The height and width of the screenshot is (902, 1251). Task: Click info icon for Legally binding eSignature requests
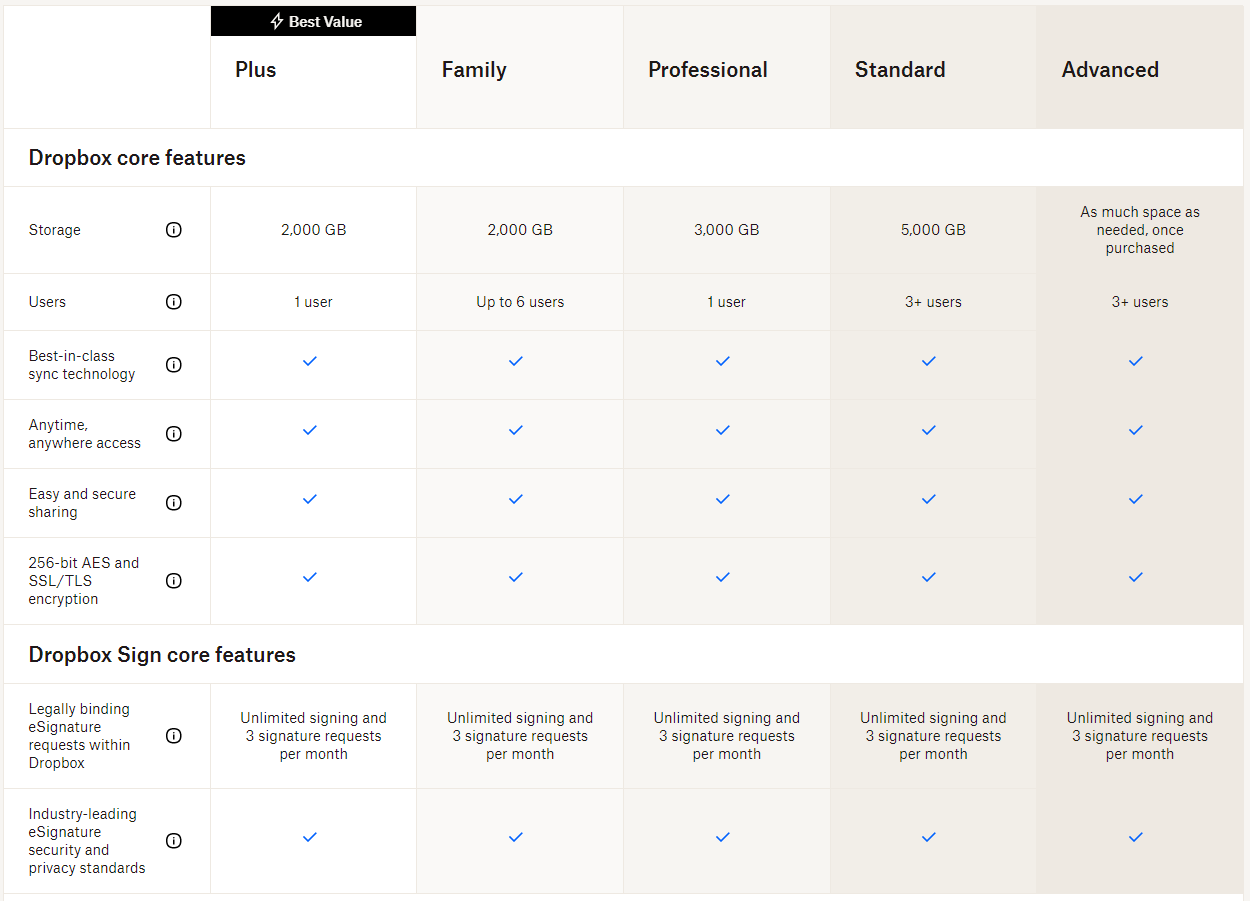[174, 736]
